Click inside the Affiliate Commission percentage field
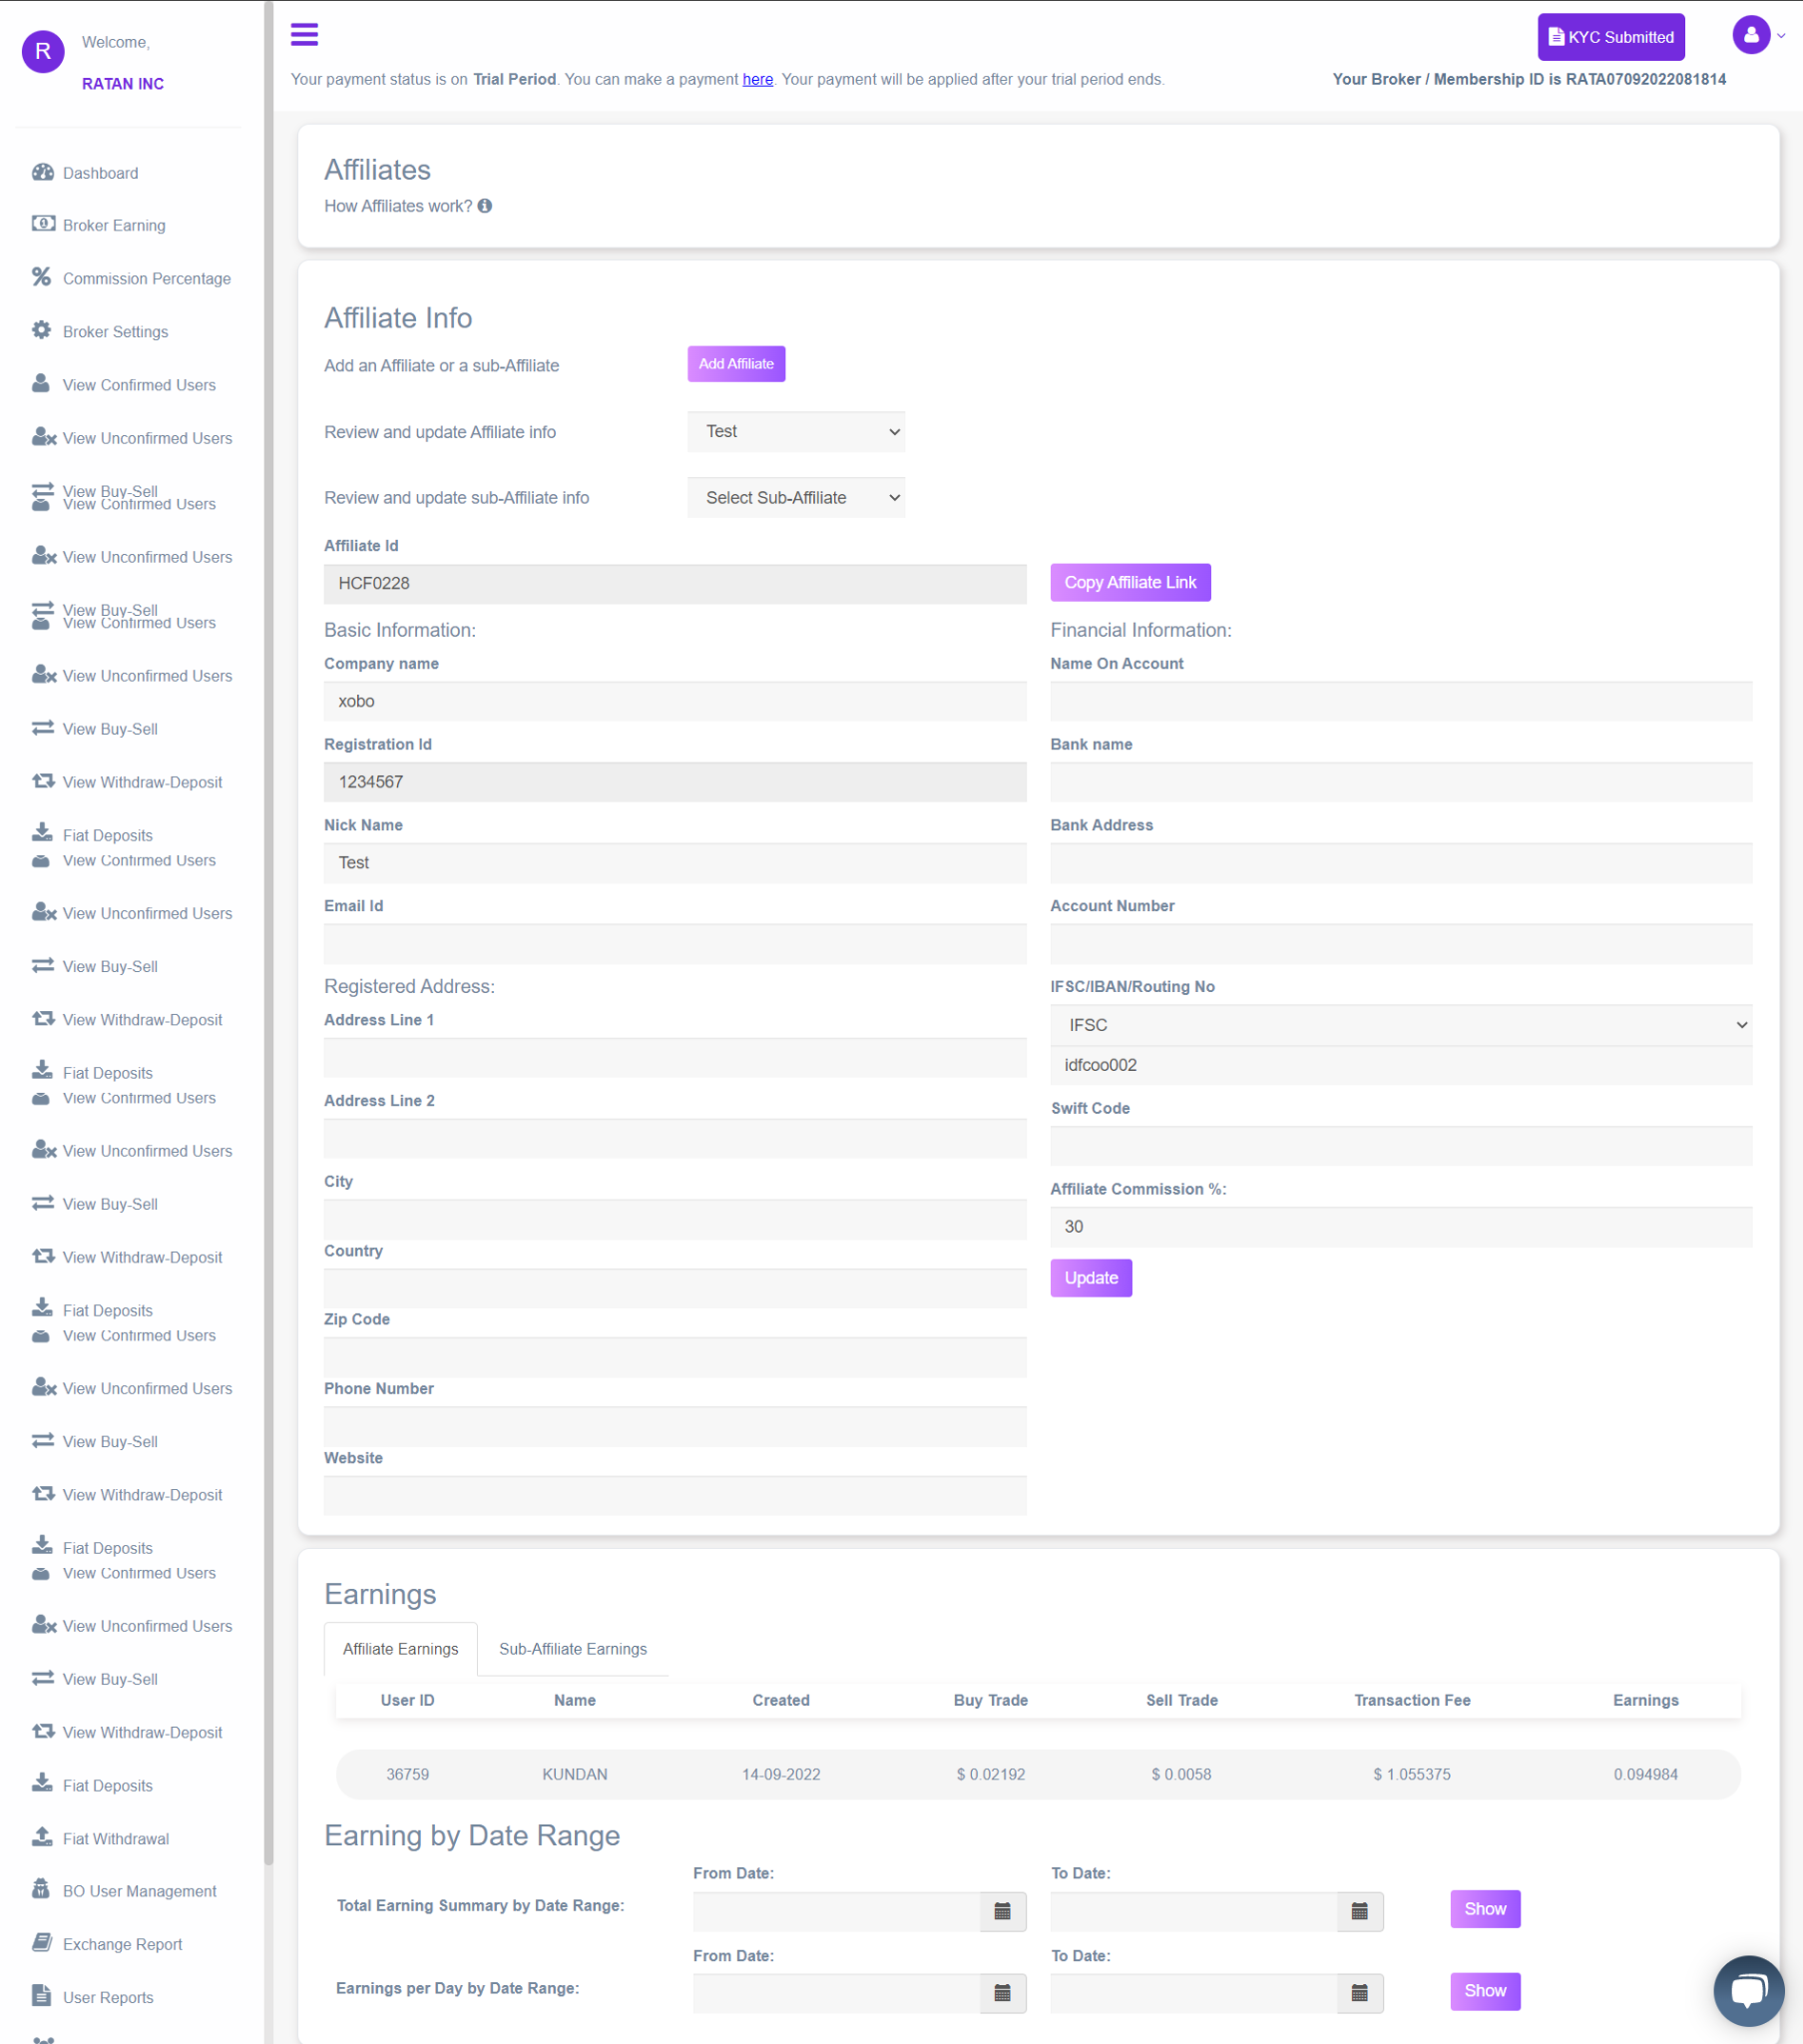Viewport: 1803px width, 2044px height. click(1399, 1226)
